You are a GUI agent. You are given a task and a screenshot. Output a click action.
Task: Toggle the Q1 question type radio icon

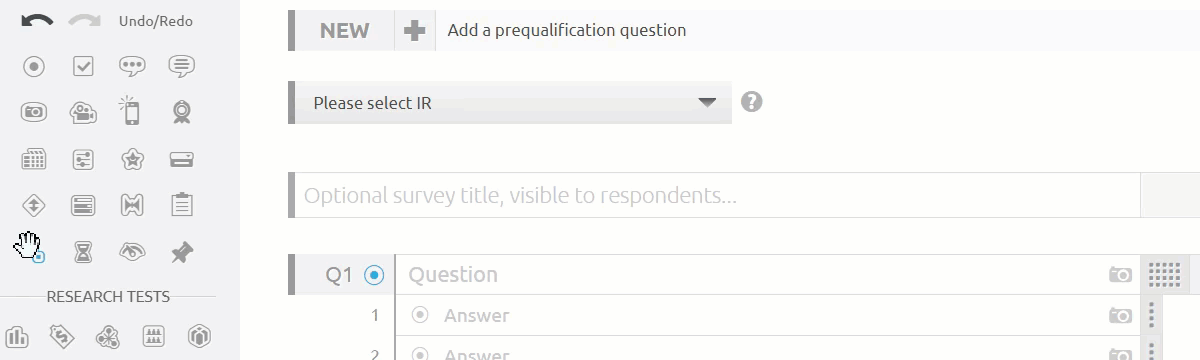click(375, 275)
